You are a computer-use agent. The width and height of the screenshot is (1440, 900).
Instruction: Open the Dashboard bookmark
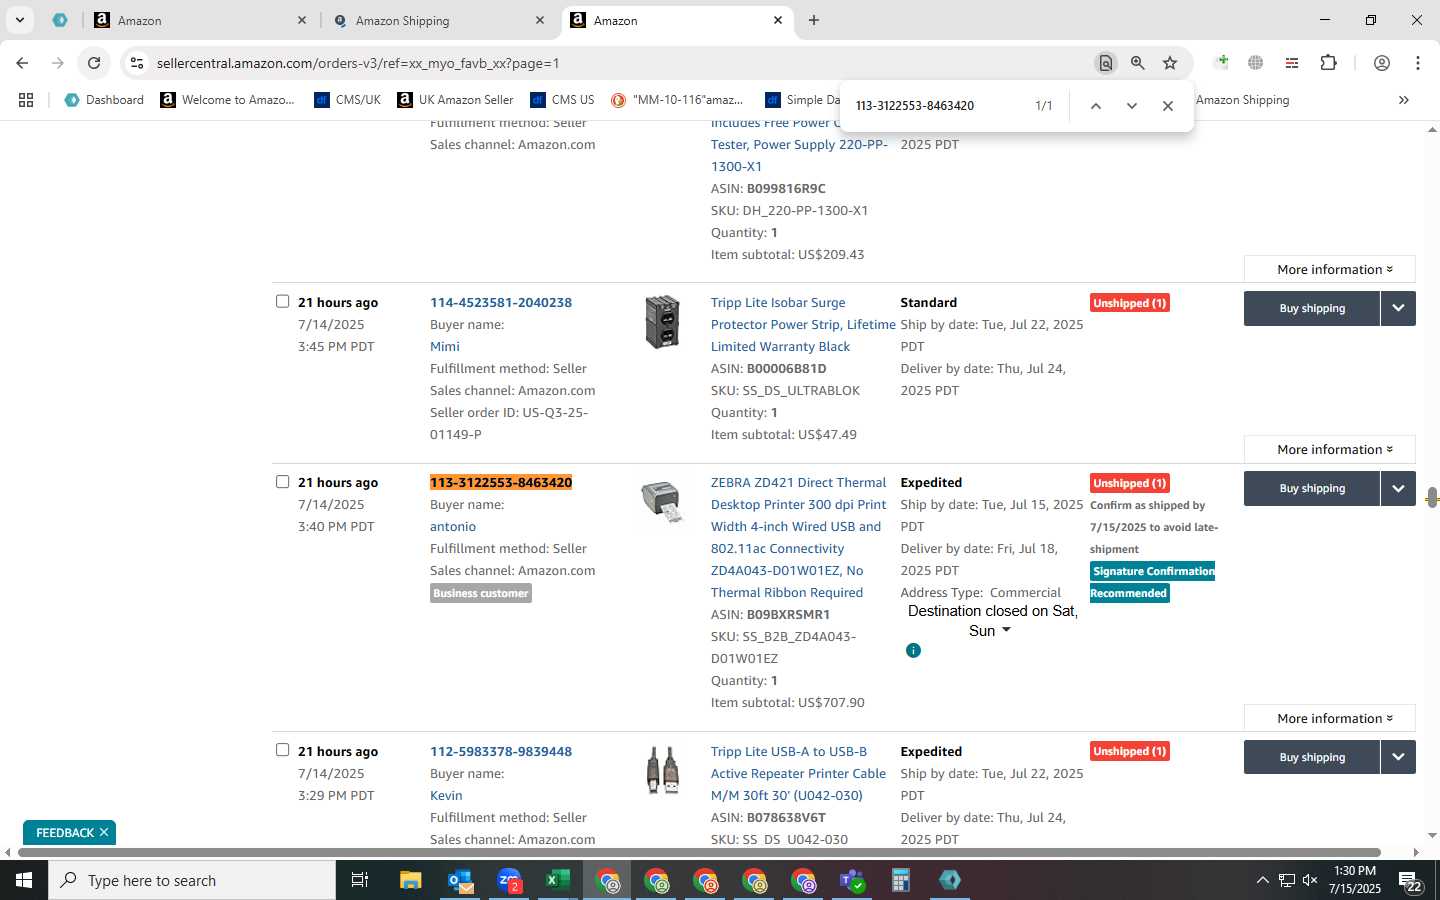pos(104,100)
